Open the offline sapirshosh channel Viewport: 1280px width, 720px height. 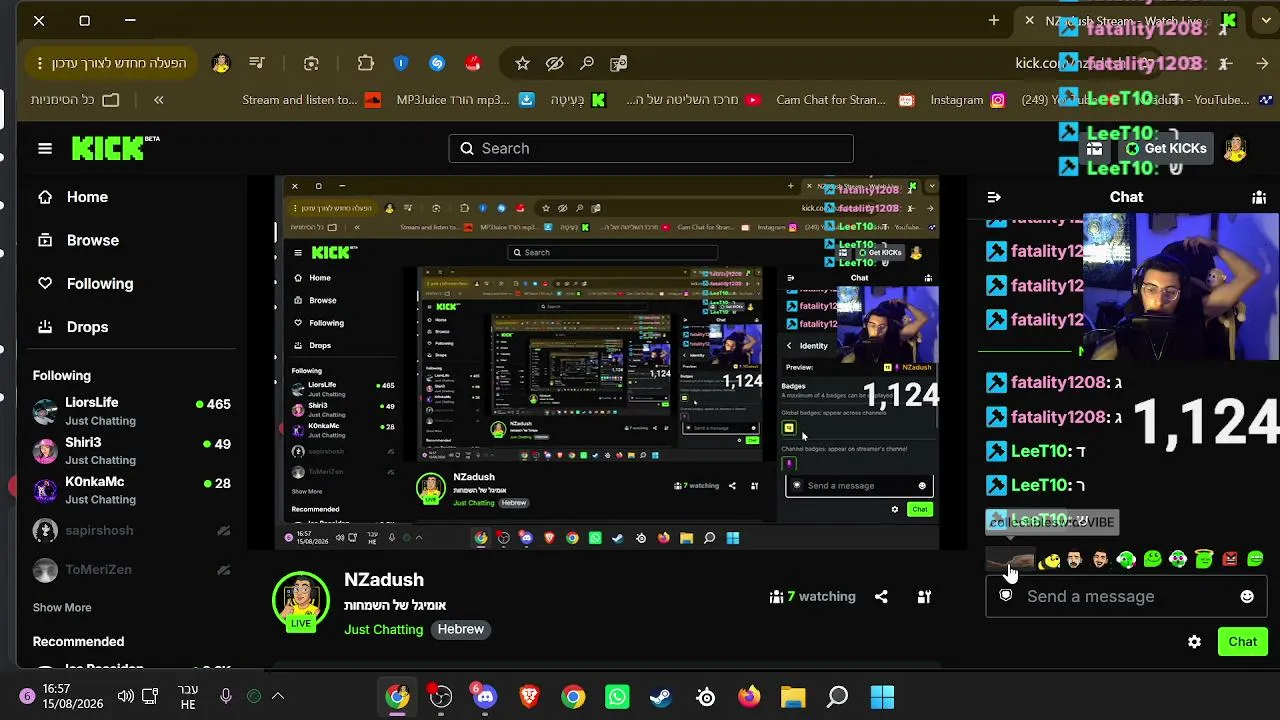tap(132, 530)
